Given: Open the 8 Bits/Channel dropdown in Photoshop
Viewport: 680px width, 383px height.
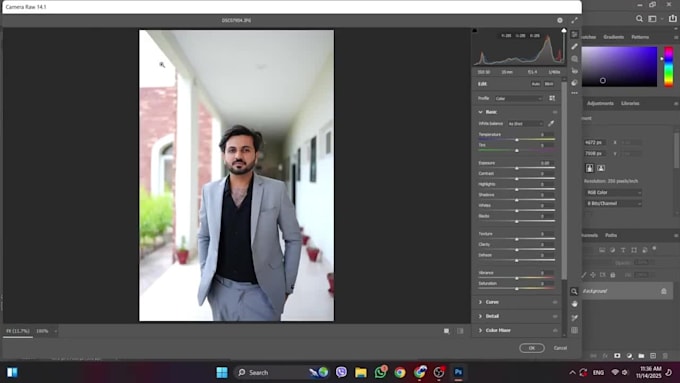Looking at the screenshot, I should pos(613,203).
